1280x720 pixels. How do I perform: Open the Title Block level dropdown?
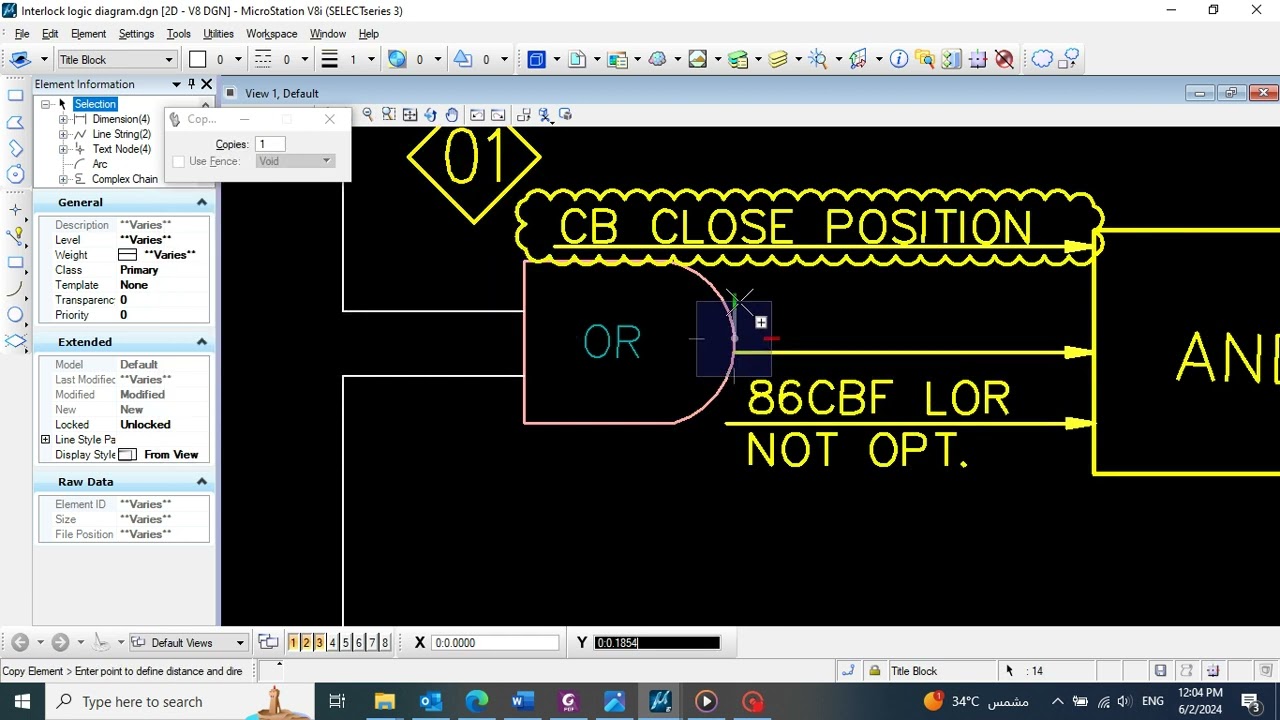click(116, 60)
